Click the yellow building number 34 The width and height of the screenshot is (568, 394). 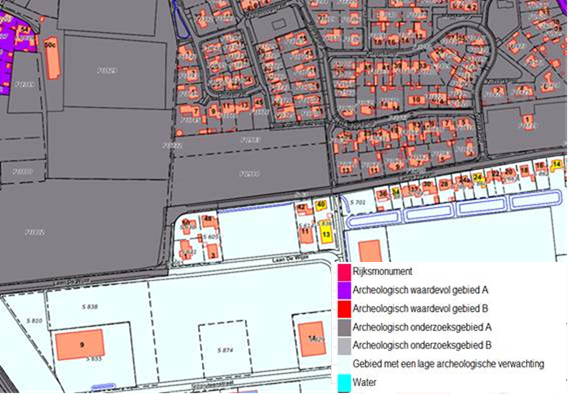(x=396, y=192)
